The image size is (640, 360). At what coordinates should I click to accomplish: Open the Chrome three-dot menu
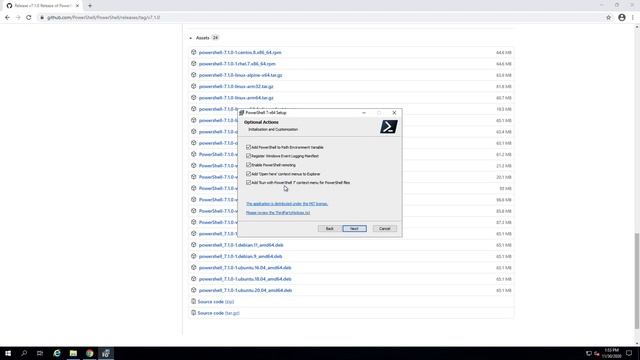[x=633, y=18]
